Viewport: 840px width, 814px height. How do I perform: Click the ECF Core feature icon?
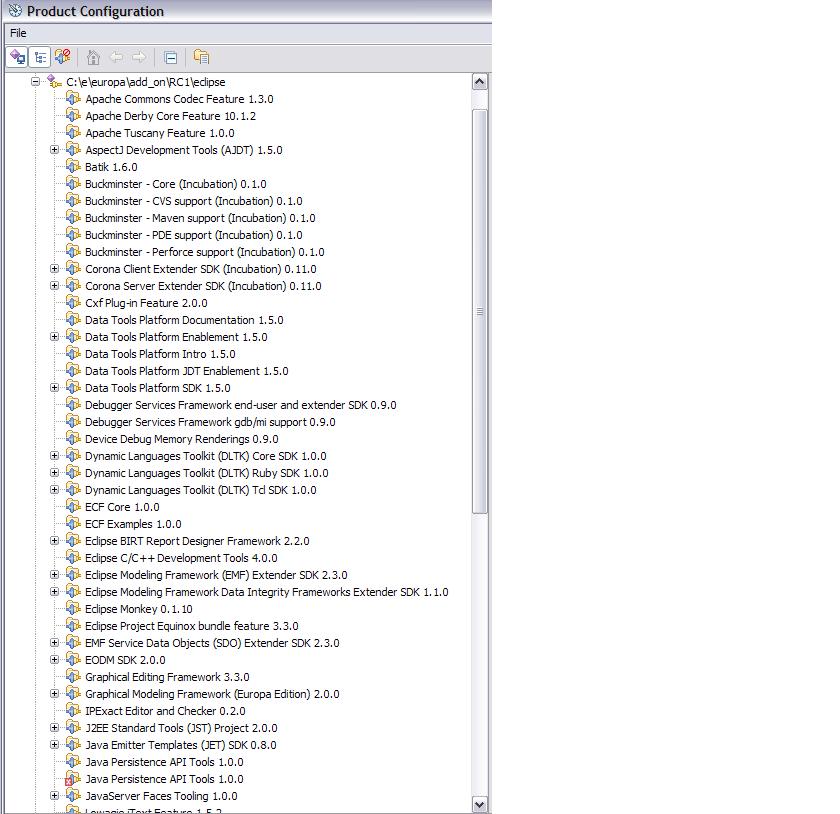[73, 507]
